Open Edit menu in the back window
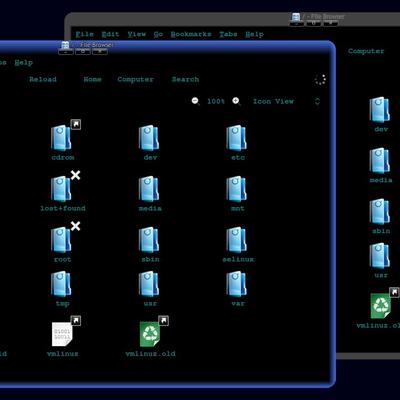Viewport: 400px width, 400px height. (110, 34)
